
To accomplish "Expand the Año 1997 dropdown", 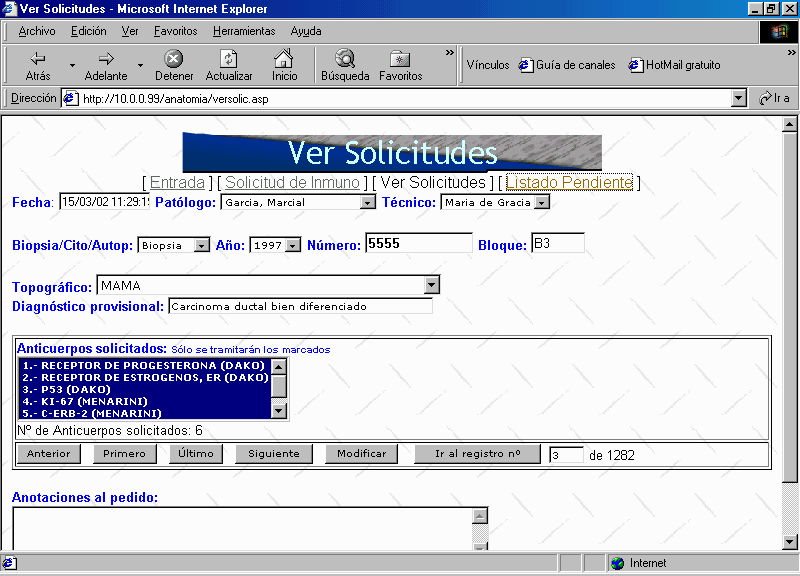I will point(293,245).
